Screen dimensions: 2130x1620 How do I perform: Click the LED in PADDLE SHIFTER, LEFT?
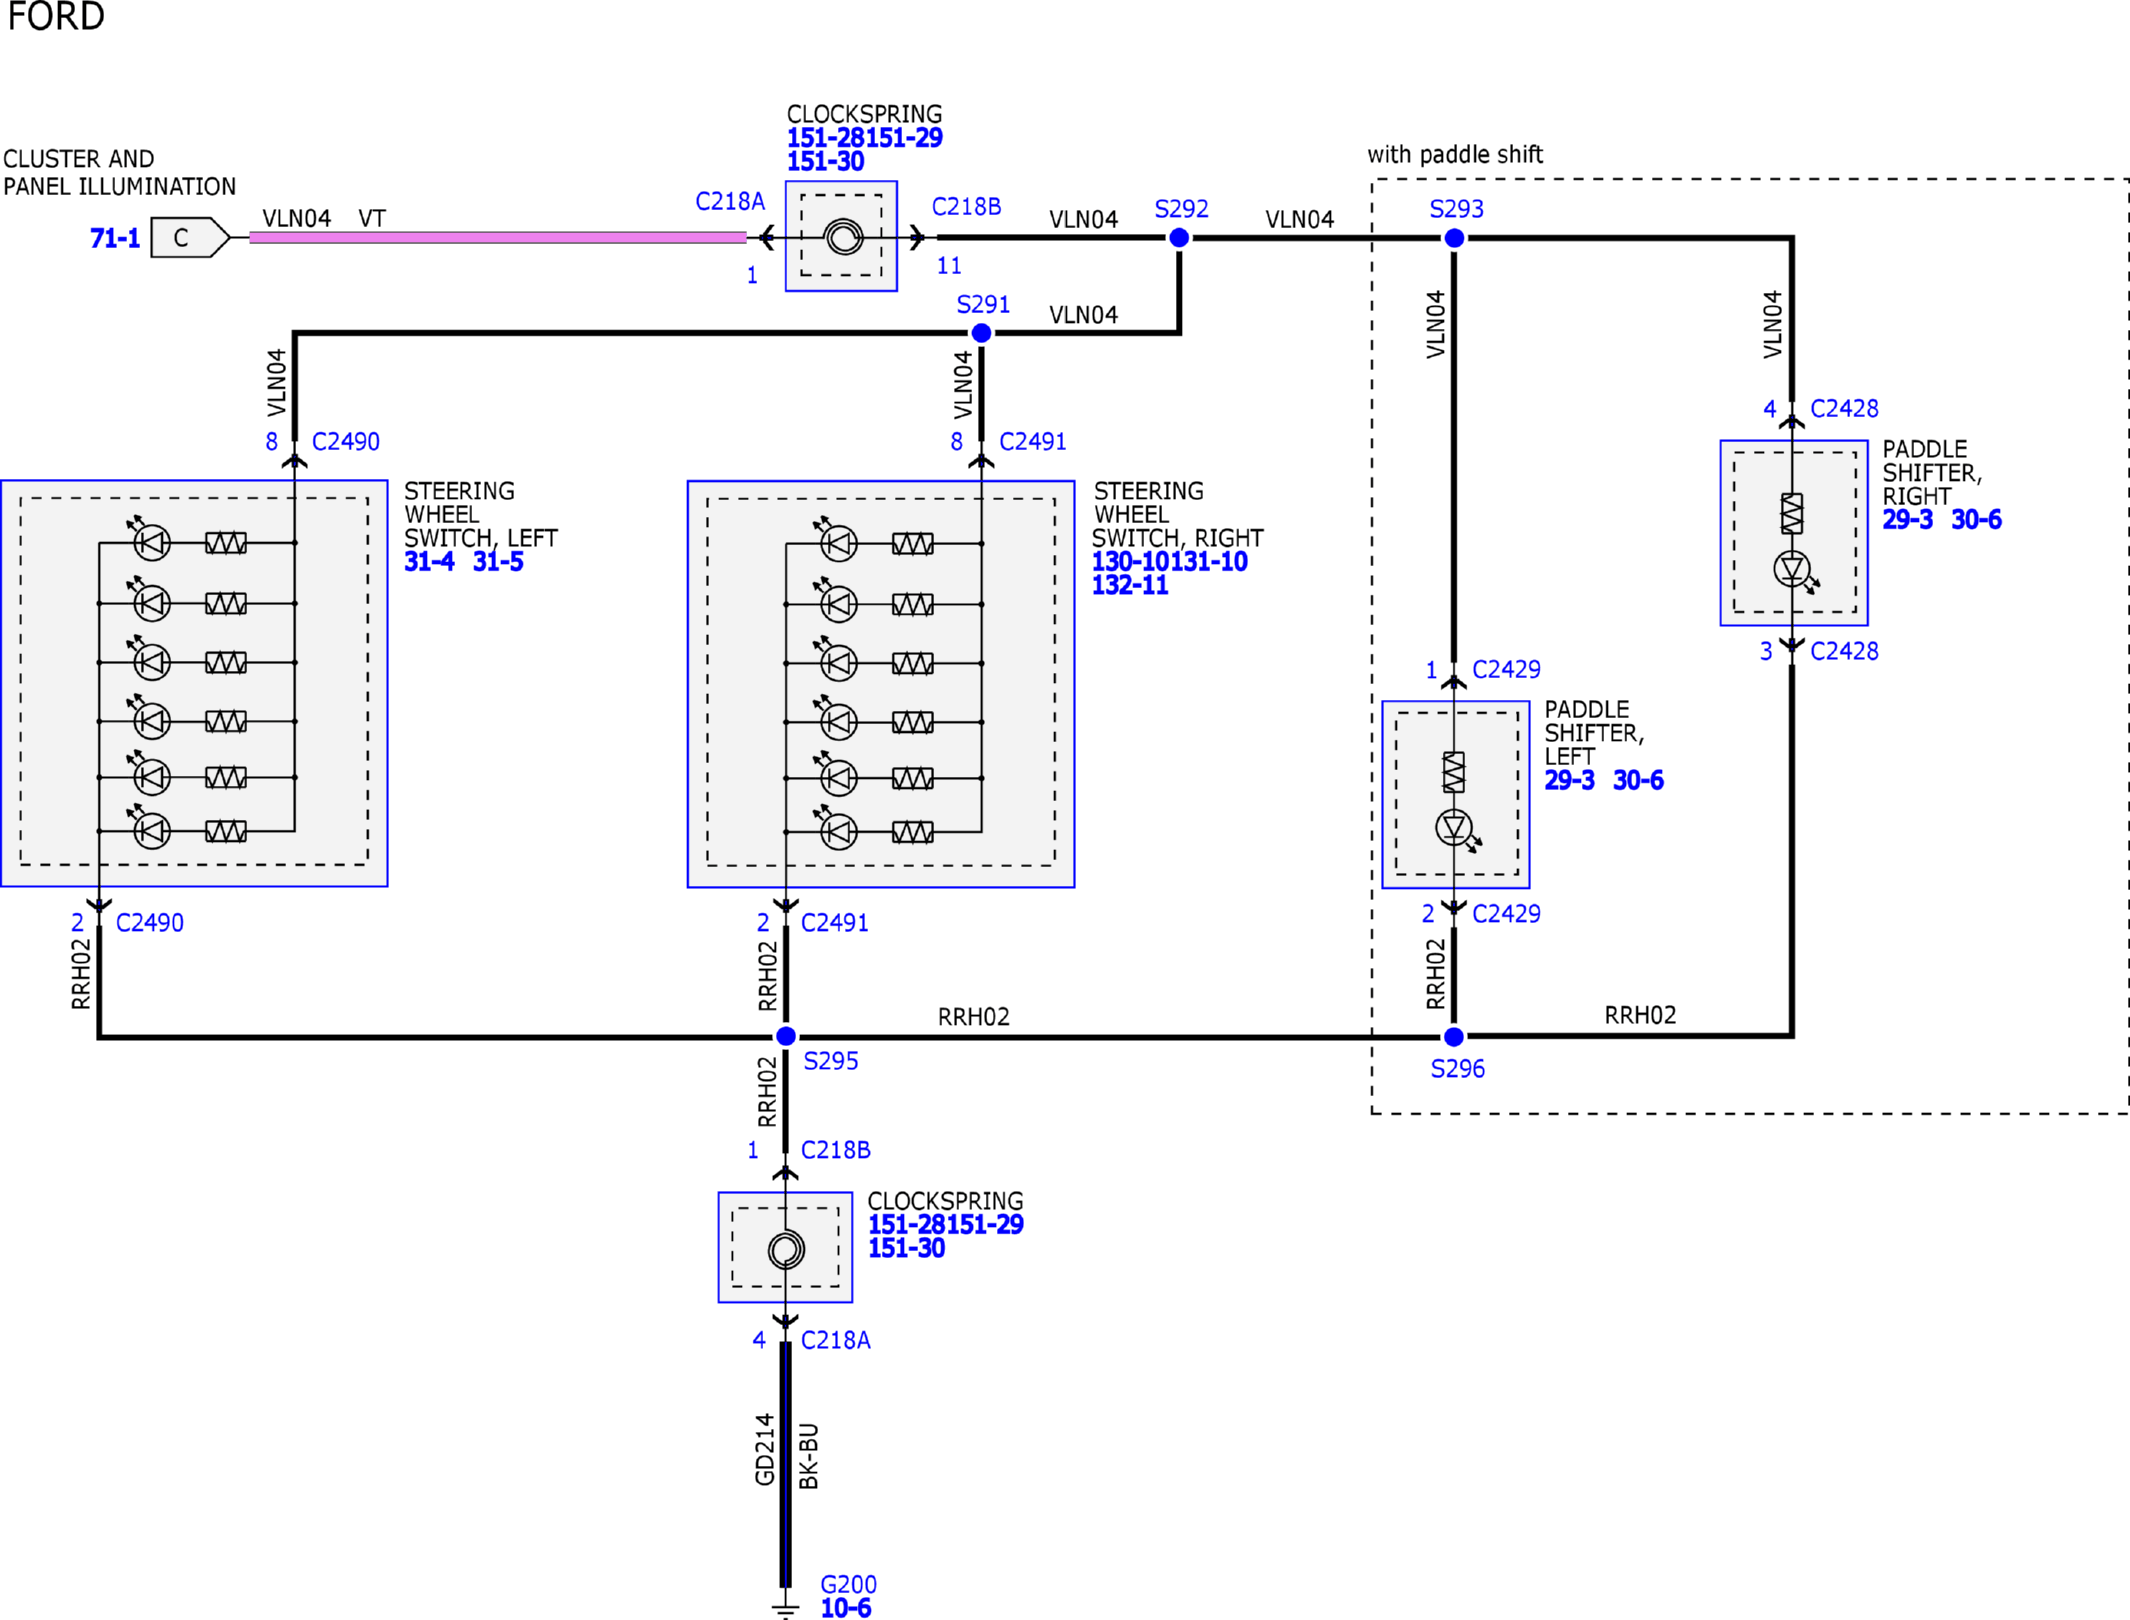(x=1456, y=830)
